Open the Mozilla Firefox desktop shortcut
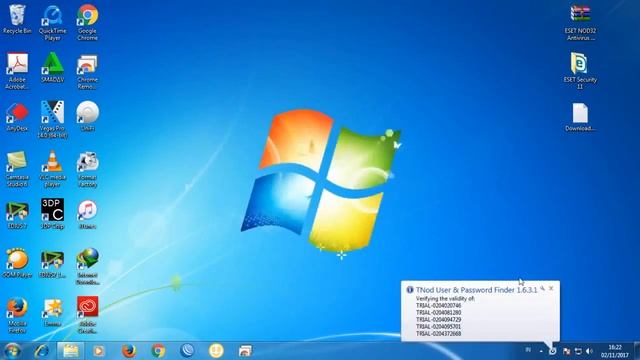The height and width of the screenshot is (360, 640). click(x=17, y=316)
